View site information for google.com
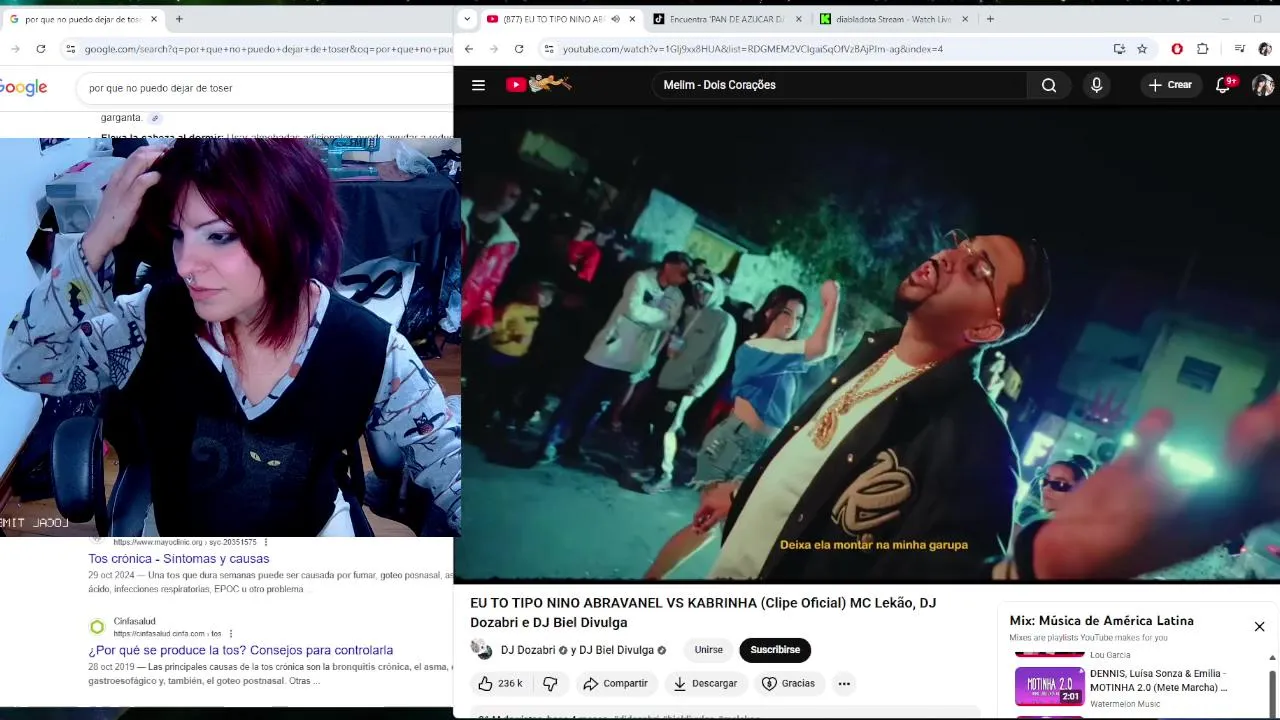1280x720 pixels. (70, 49)
